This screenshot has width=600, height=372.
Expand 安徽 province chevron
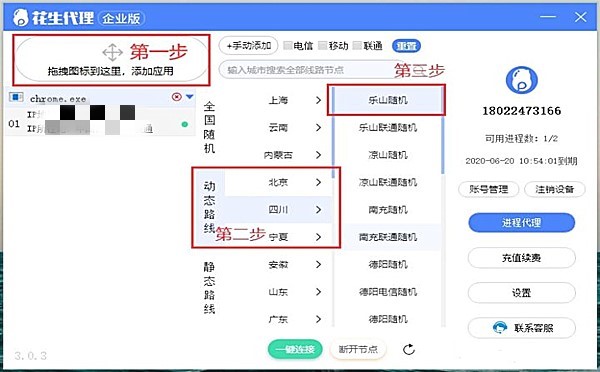(x=318, y=264)
